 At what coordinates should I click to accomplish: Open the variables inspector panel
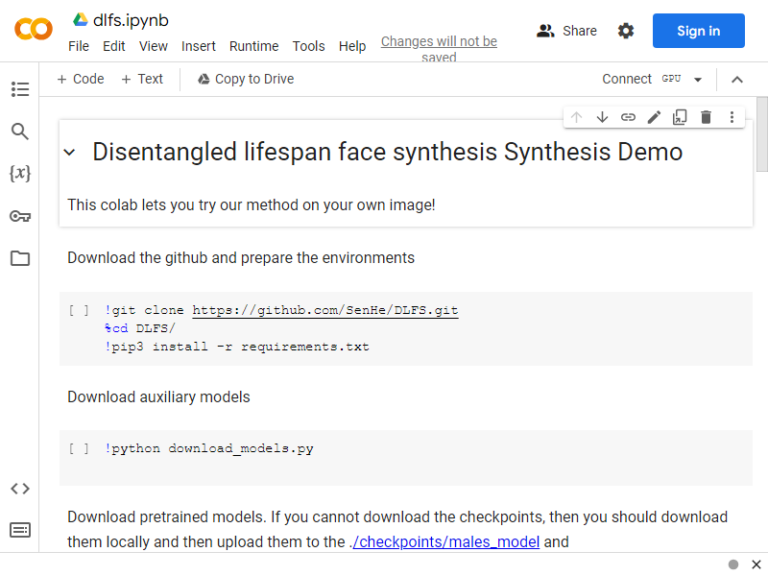coord(20,173)
